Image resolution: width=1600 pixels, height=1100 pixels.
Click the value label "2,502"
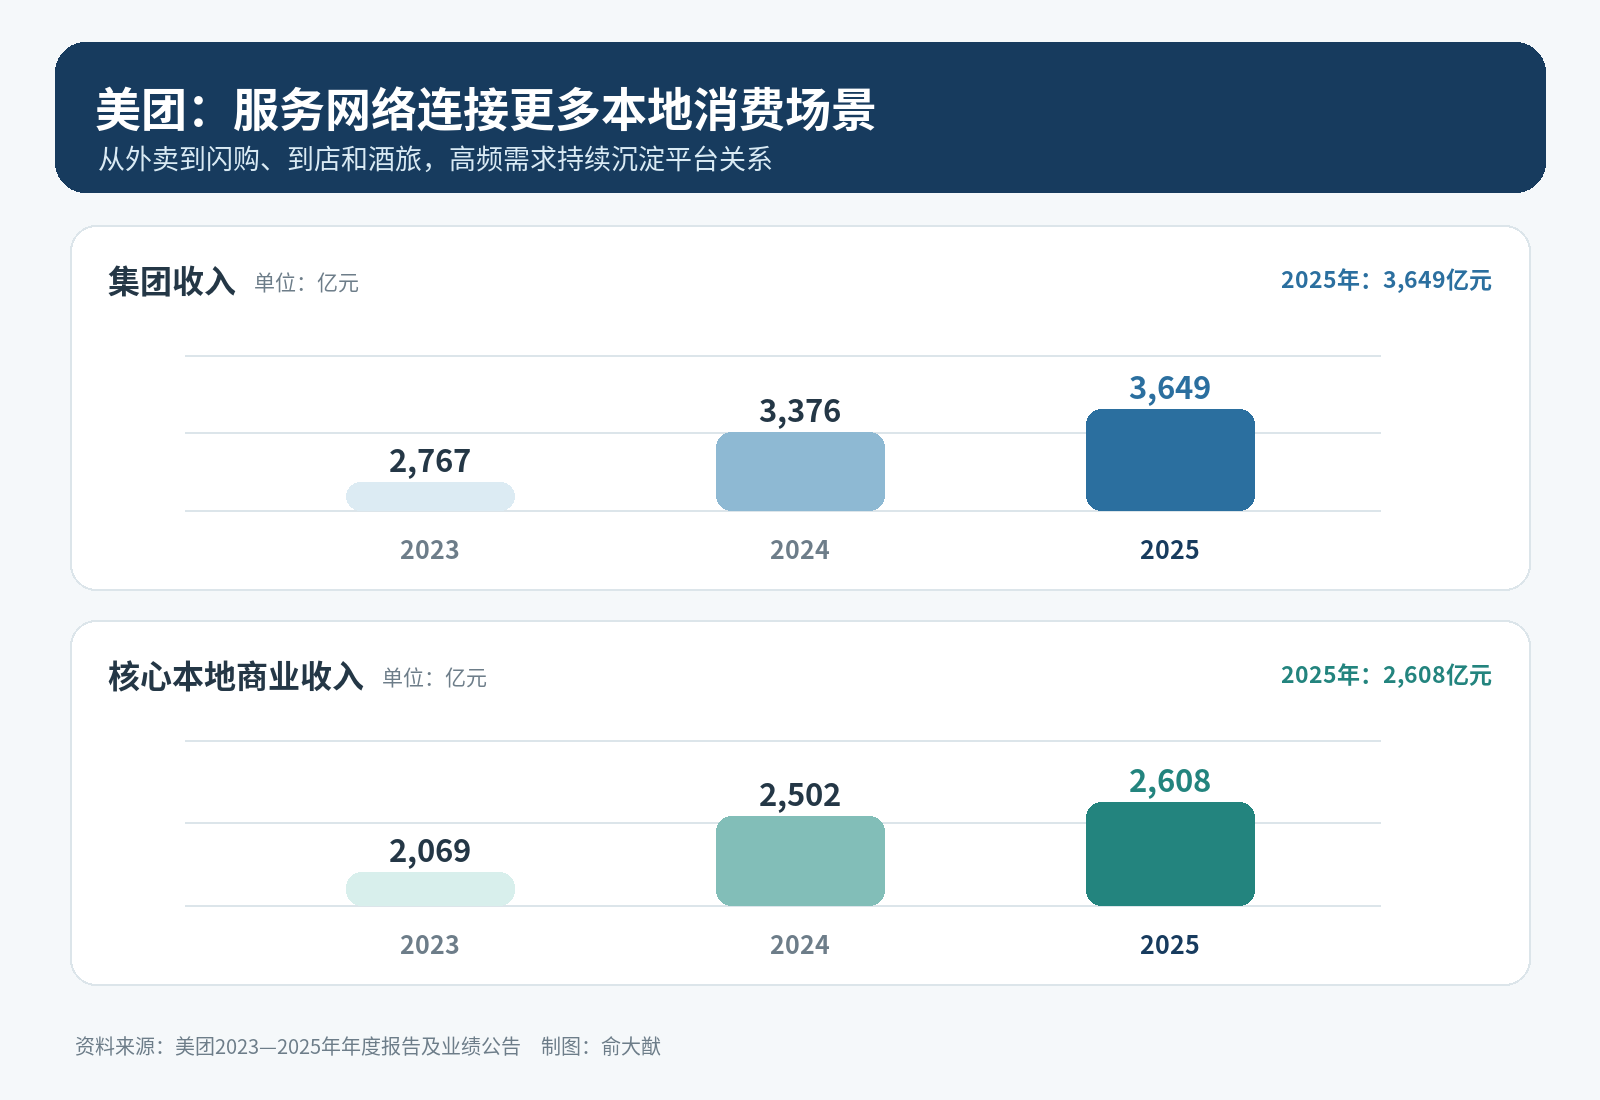800,795
